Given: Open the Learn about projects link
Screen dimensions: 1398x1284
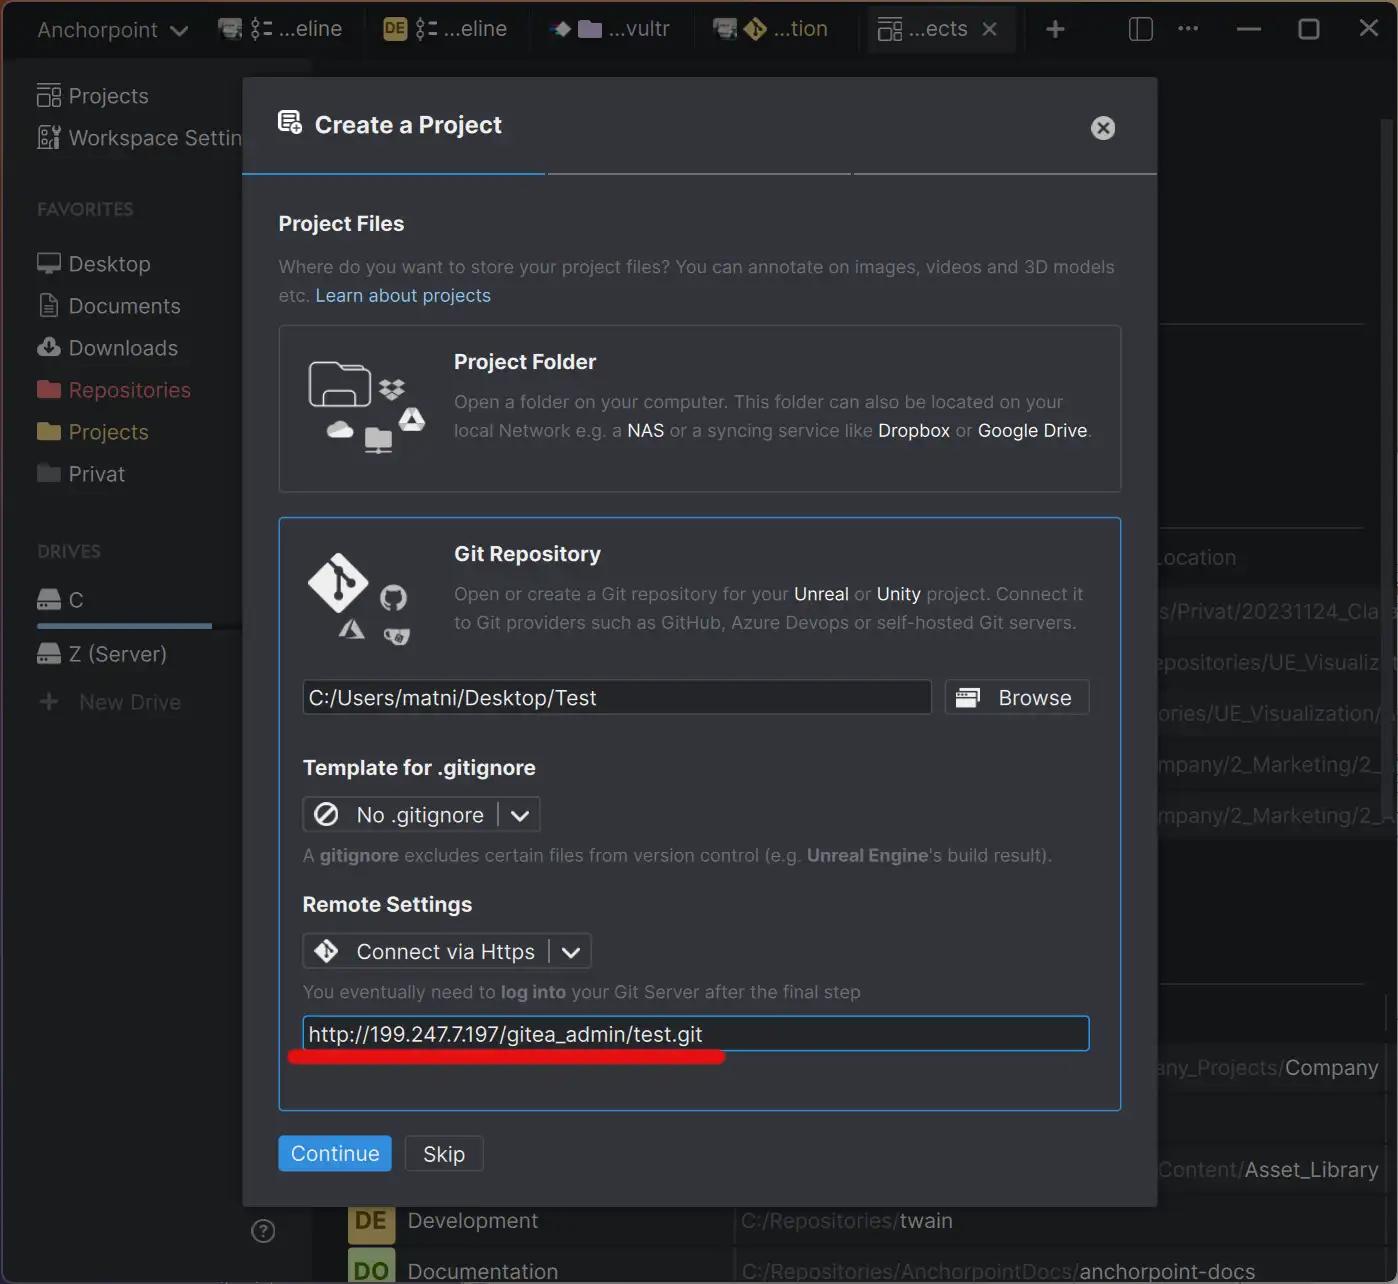Looking at the screenshot, I should point(403,295).
